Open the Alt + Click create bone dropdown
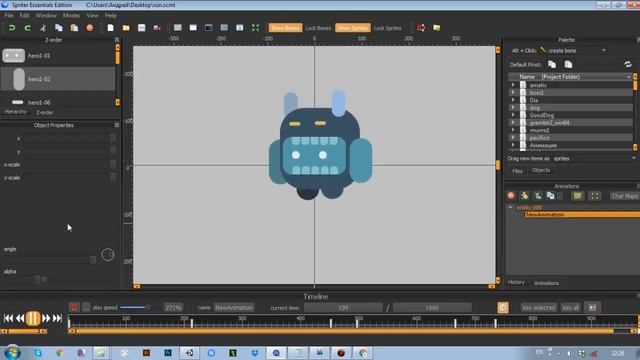 pos(573,51)
